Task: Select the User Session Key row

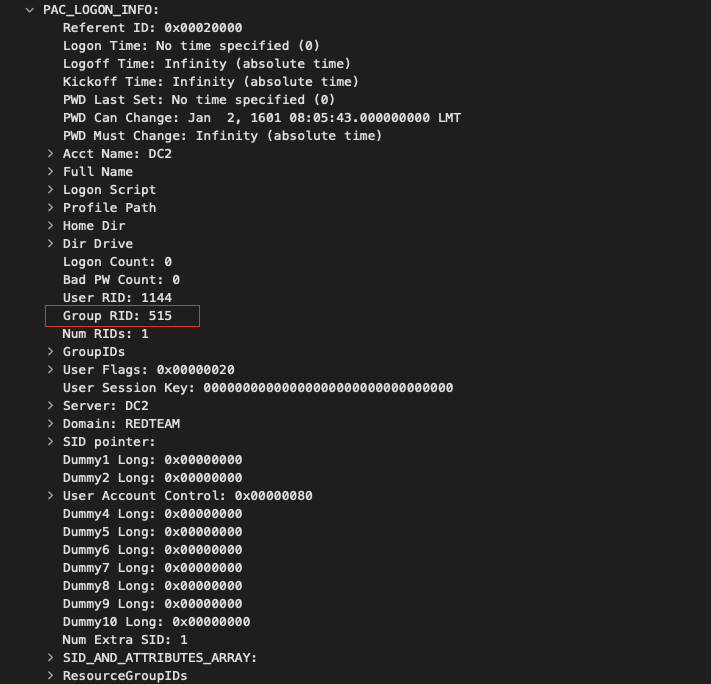Action: tap(257, 388)
